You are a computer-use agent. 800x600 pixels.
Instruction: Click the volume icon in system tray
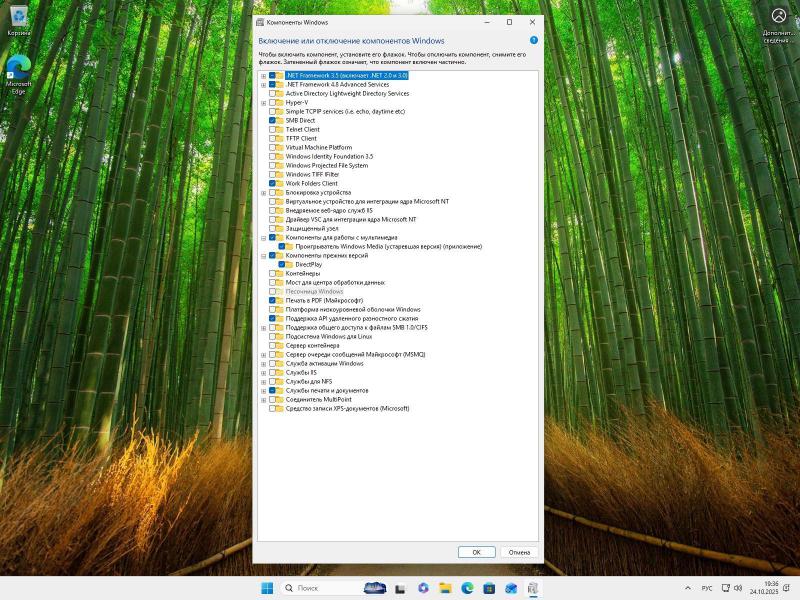737,588
